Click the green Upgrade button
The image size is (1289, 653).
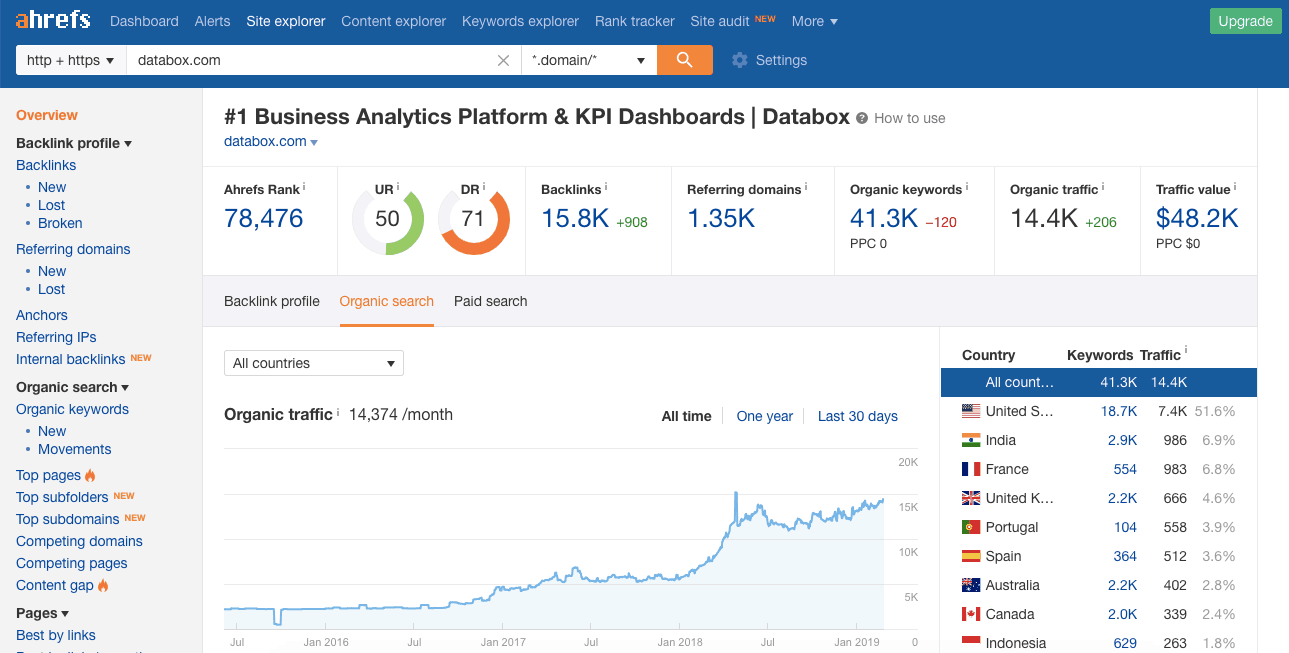[x=1245, y=21]
